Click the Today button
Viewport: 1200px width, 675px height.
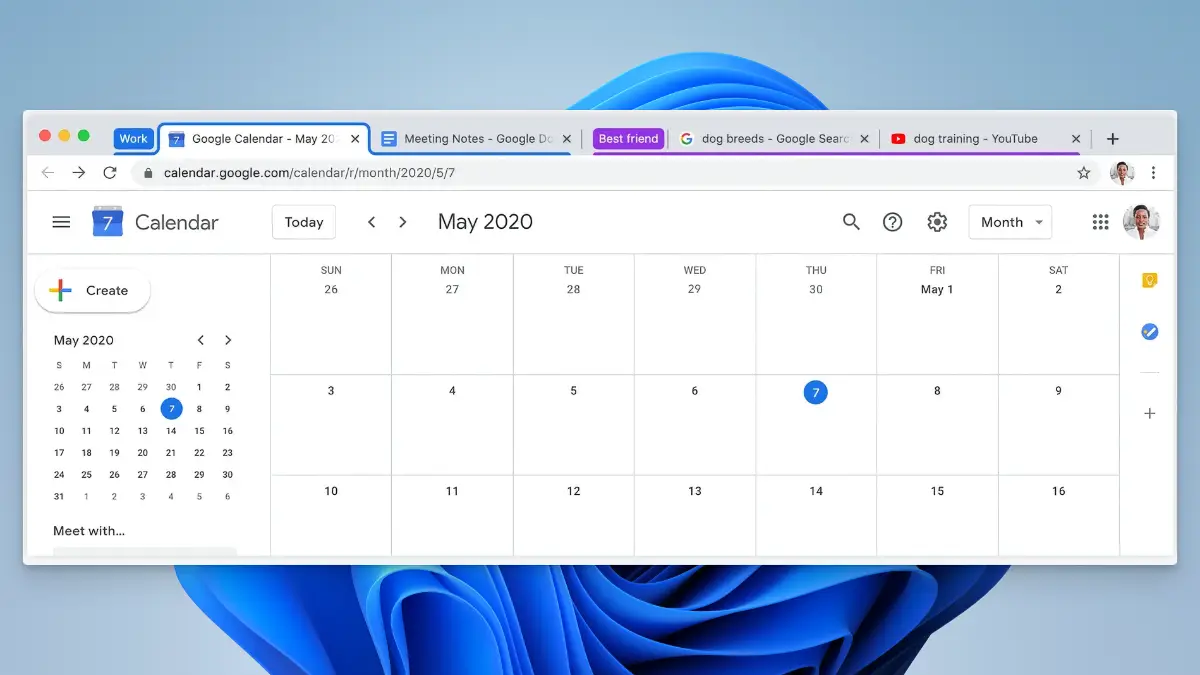pos(304,222)
